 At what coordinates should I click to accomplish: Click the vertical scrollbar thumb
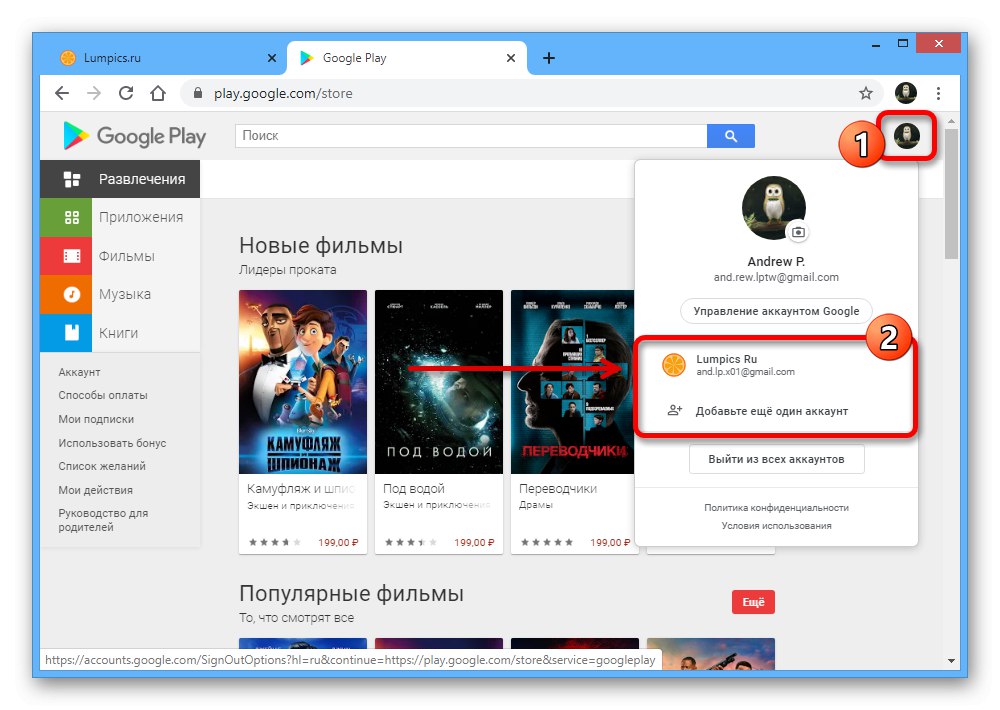click(x=952, y=193)
